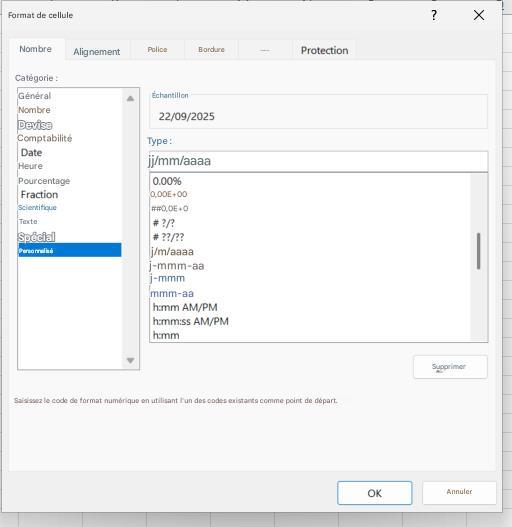Click the category list scroll down arrow
Viewport: 512px width, 527px height.
pyautogui.click(x=130, y=360)
